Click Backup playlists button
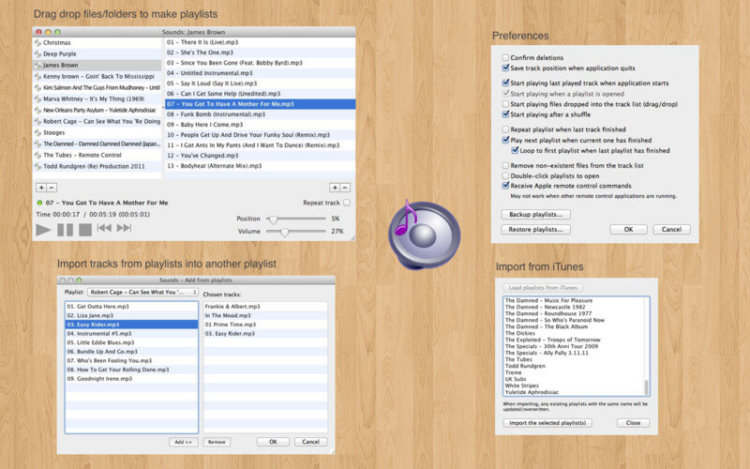 pyautogui.click(x=536, y=214)
